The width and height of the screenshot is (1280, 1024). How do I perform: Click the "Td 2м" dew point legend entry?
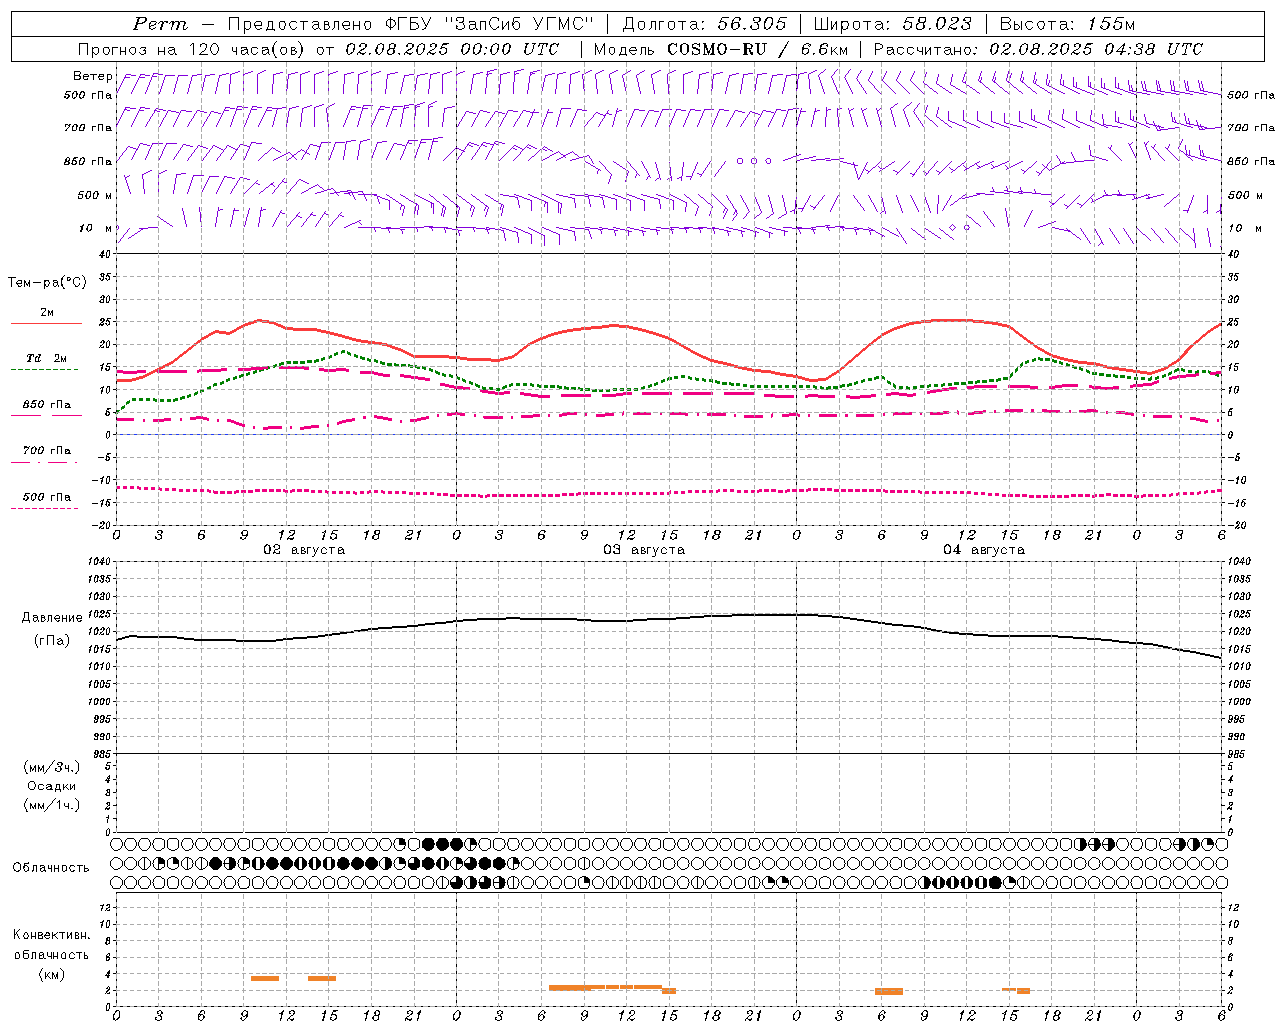47,358
